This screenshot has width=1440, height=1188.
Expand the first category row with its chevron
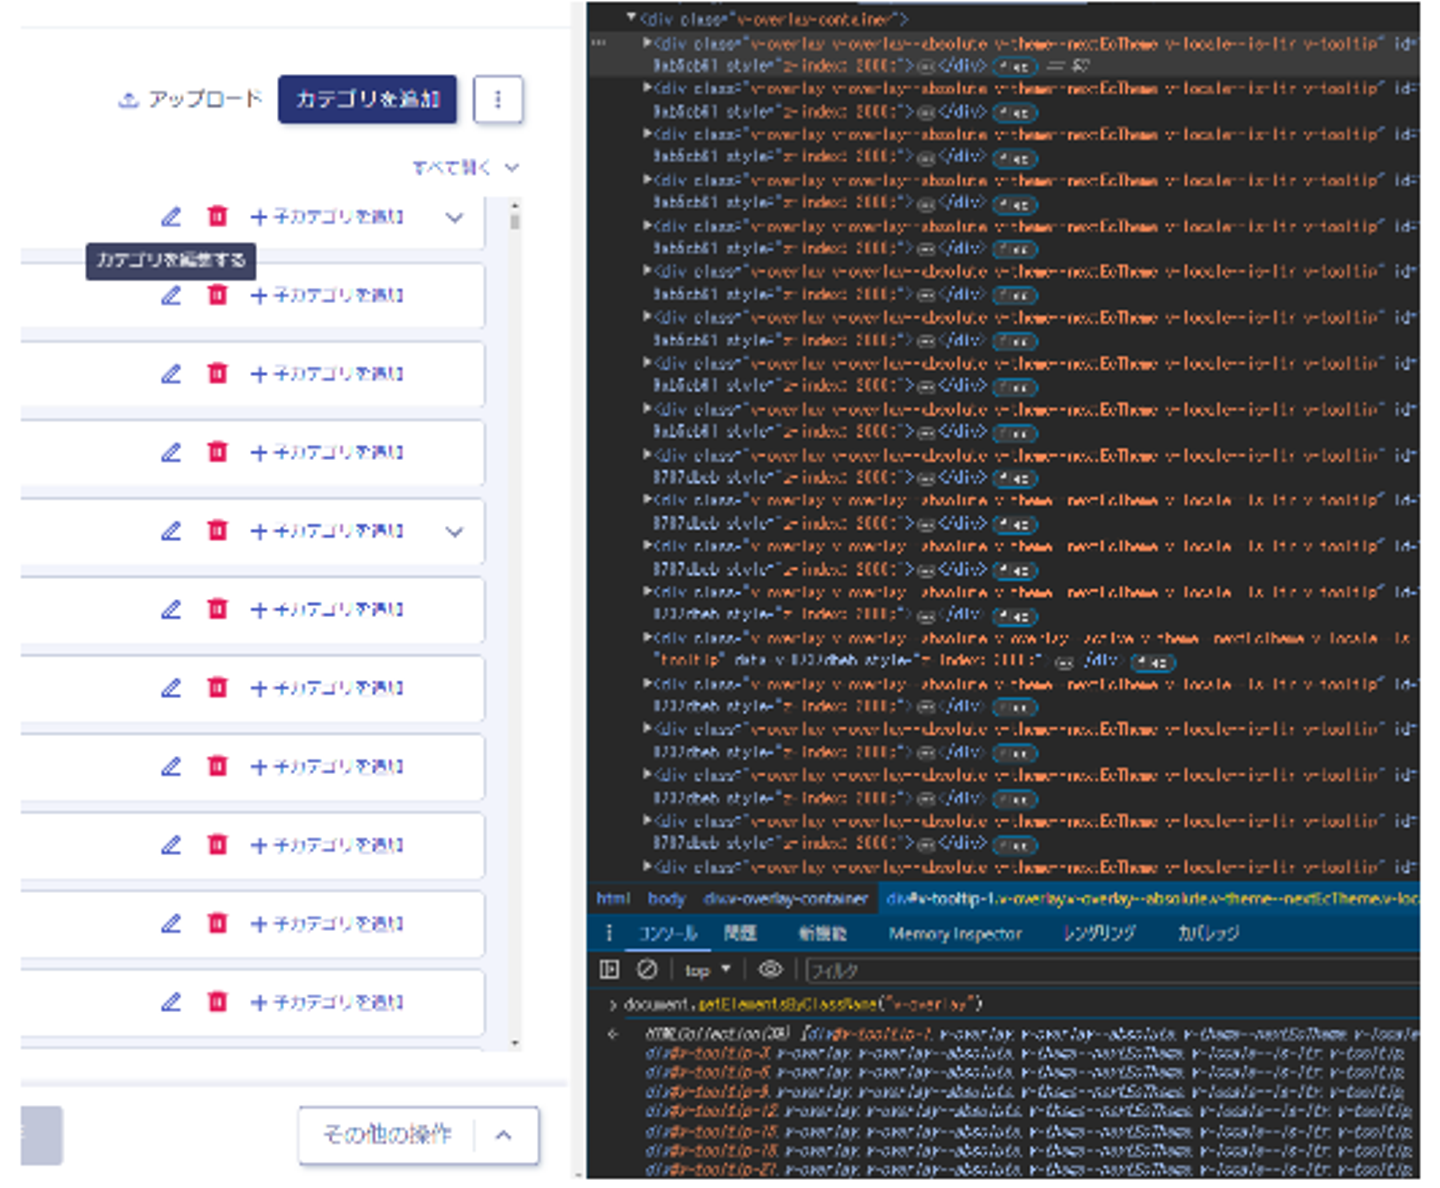(455, 217)
